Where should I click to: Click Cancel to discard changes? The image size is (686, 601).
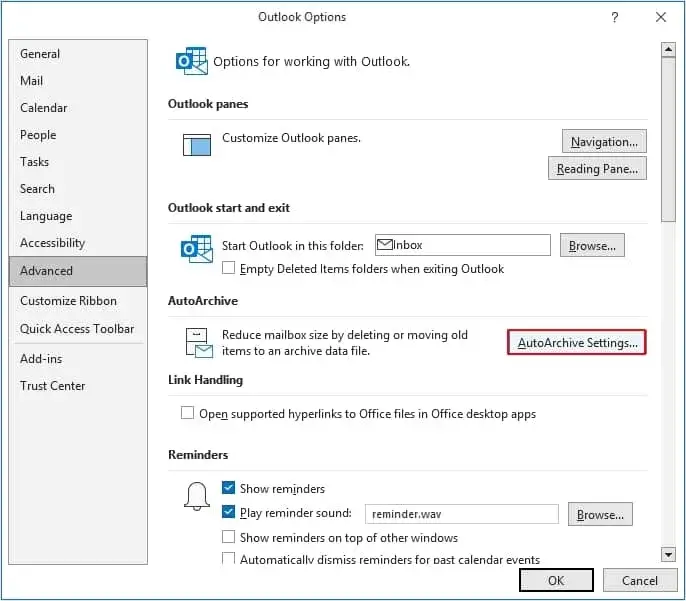[x=640, y=580]
